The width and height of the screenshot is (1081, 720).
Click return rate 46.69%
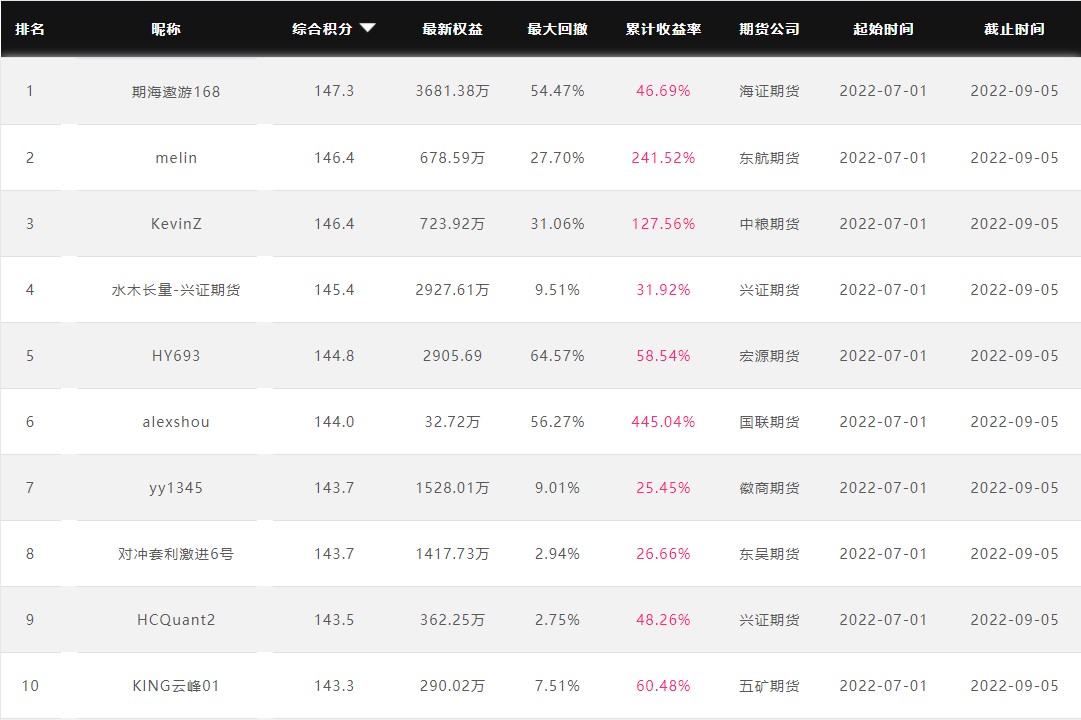[x=663, y=91]
